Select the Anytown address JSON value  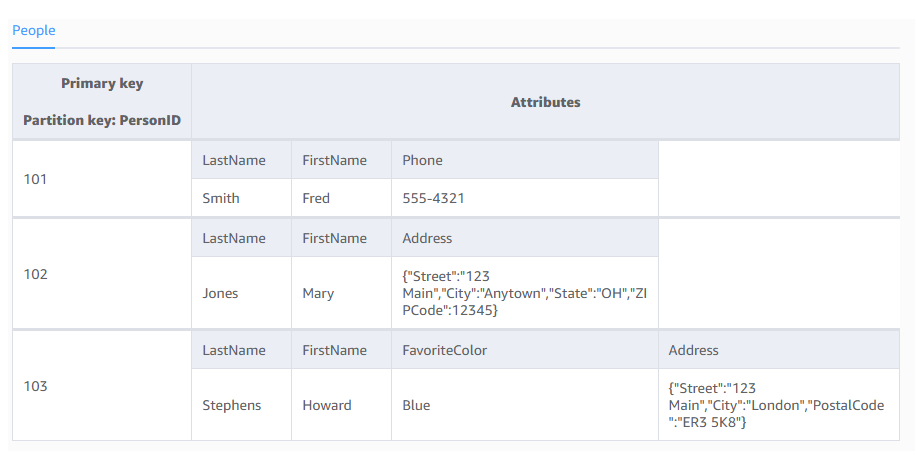tap(525, 293)
